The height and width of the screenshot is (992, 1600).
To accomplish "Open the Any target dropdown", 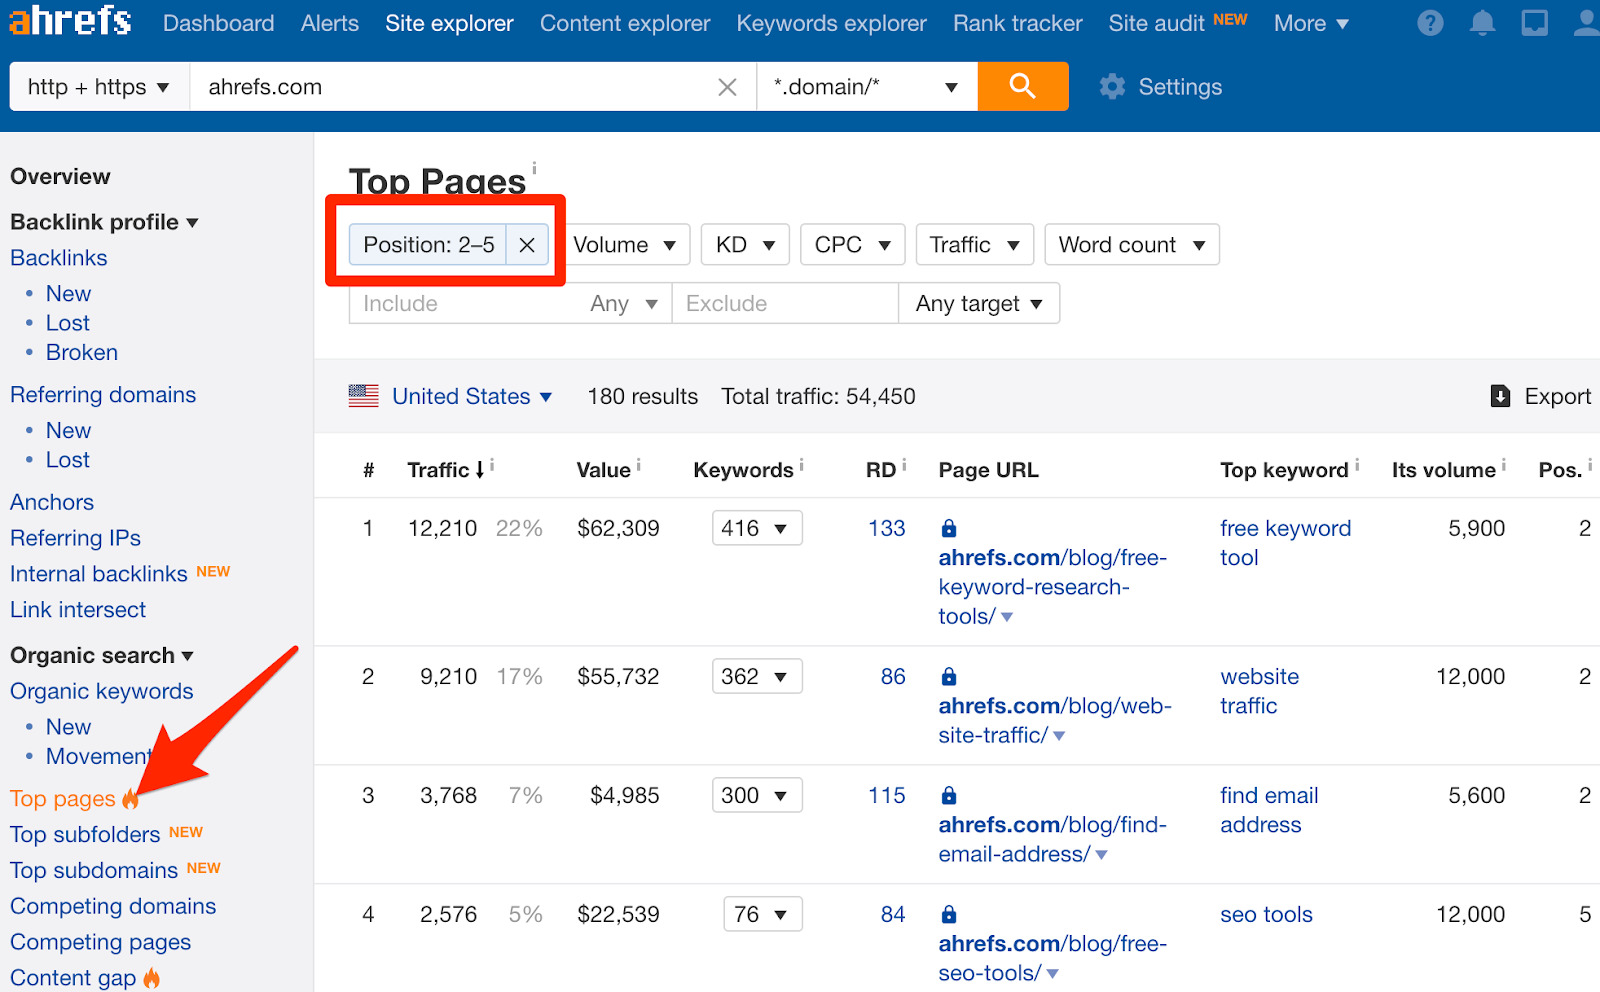I will (x=979, y=304).
